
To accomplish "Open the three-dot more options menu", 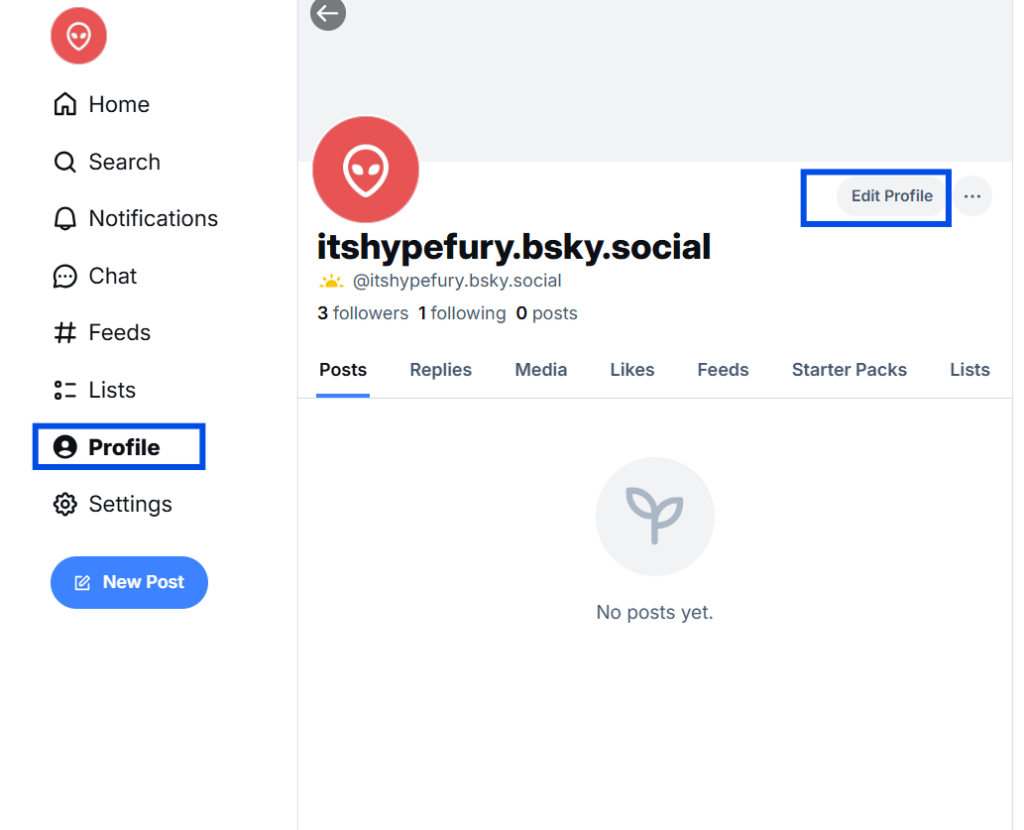I will (972, 196).
